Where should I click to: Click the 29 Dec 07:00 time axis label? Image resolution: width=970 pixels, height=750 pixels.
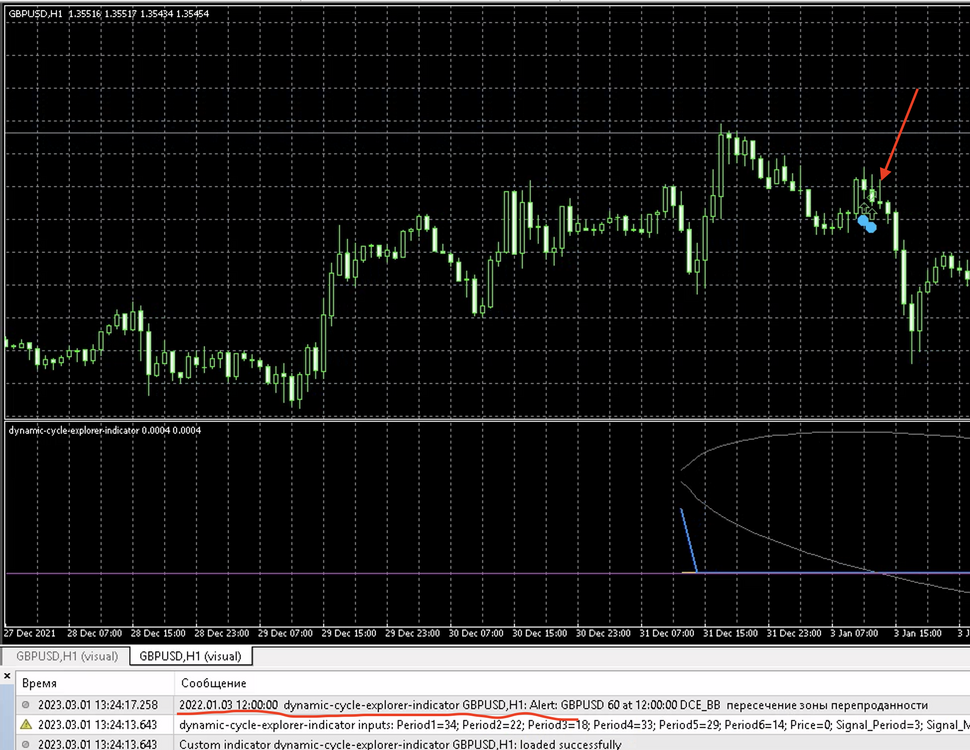coord(285,633)
